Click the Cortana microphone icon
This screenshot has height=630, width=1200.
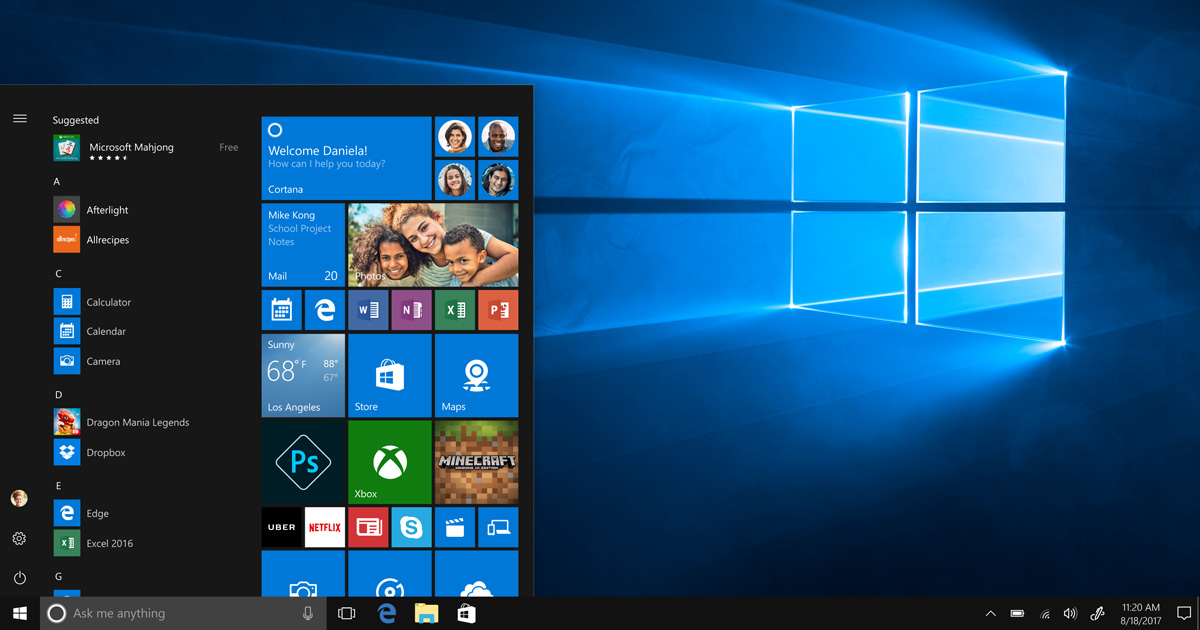pos(308,613)
